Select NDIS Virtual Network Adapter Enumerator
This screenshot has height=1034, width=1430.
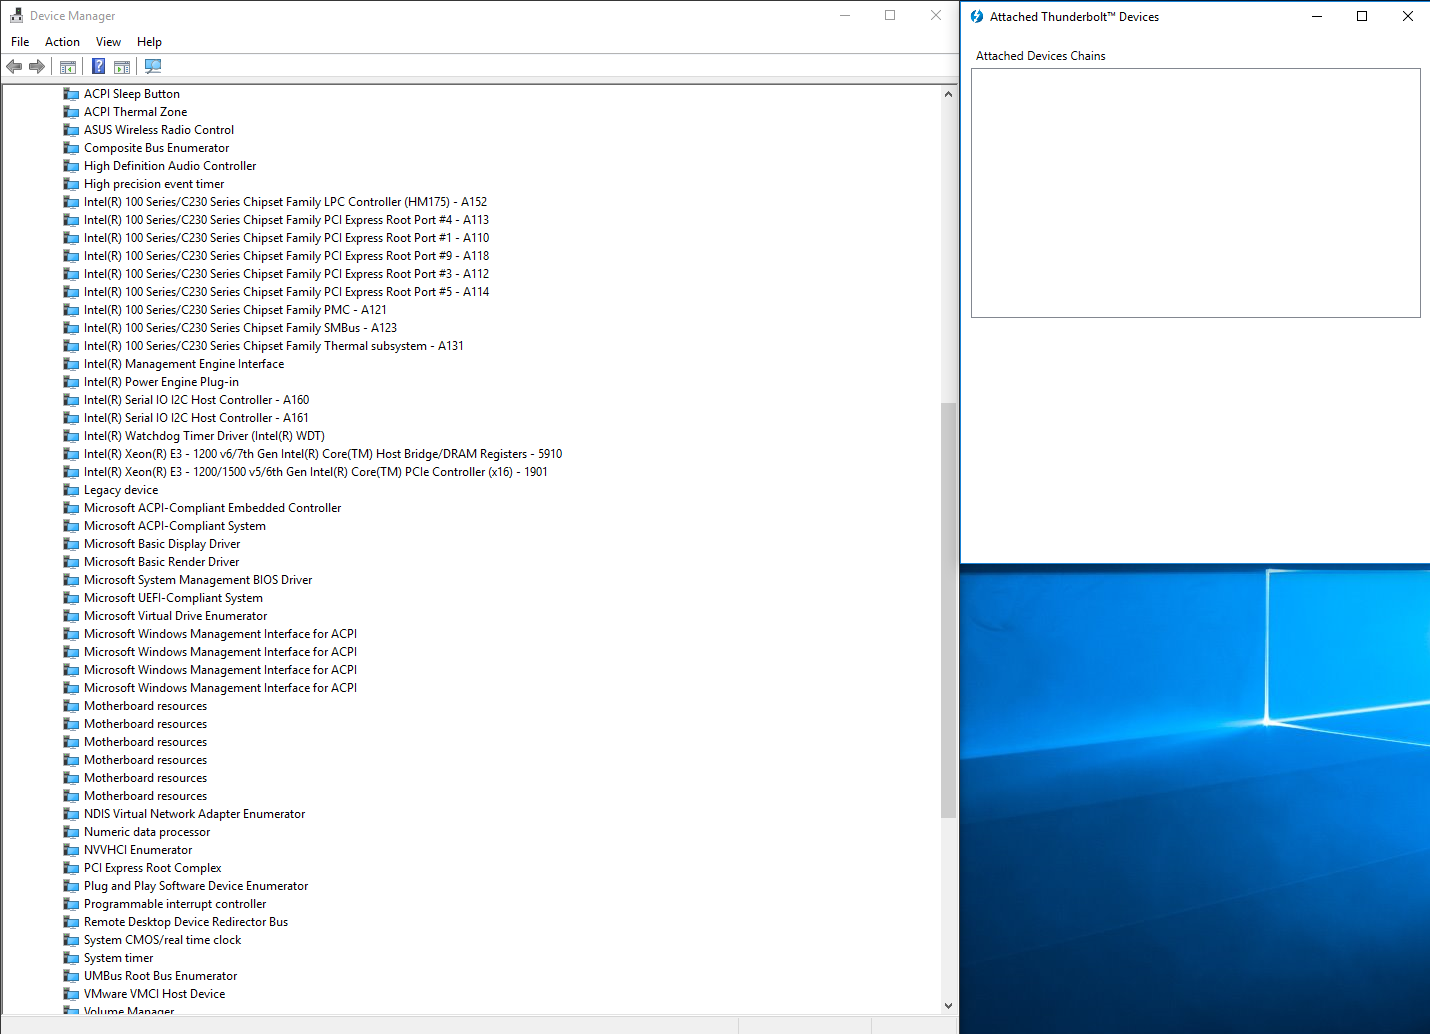(194, 814)
